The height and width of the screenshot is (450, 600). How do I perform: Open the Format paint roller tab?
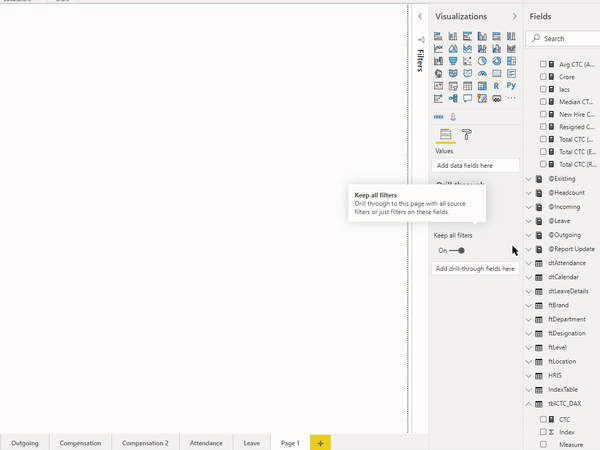[x=466, y=135]
